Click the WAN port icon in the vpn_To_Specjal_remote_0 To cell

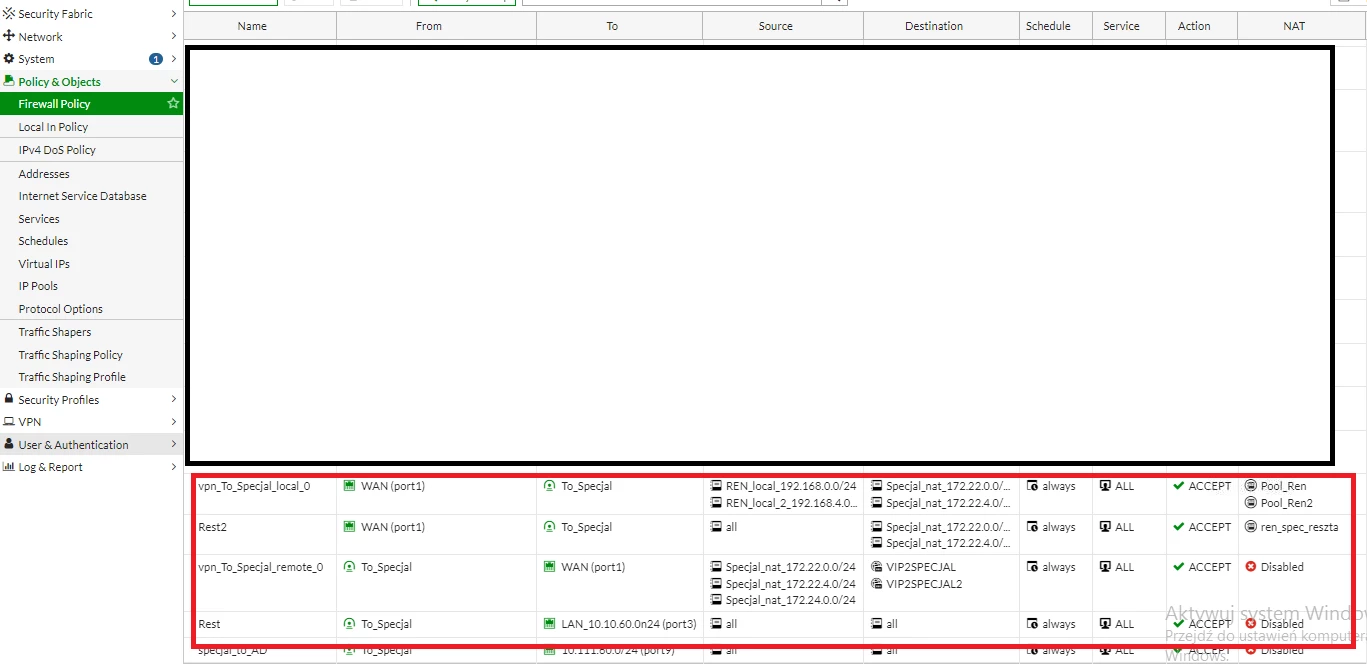549,567
